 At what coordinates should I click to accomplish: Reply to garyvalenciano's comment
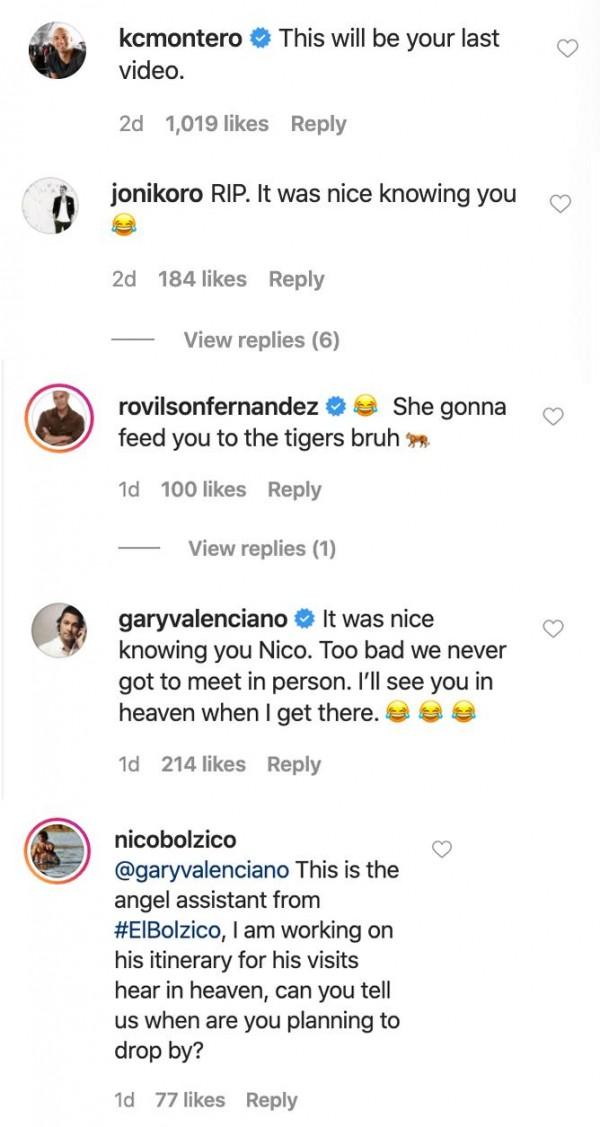[294, 764]
